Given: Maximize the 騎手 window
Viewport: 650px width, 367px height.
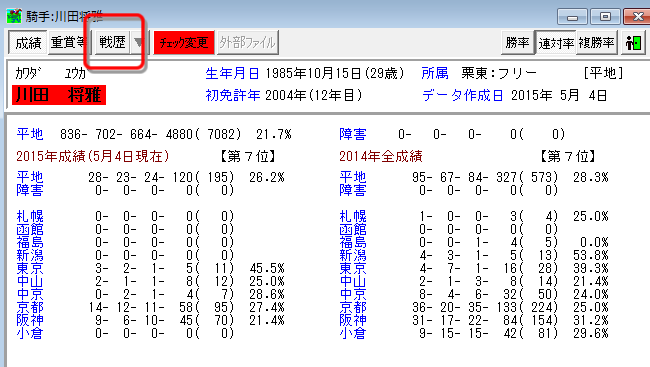Looking at the screenshot, I should pos(605,17).
